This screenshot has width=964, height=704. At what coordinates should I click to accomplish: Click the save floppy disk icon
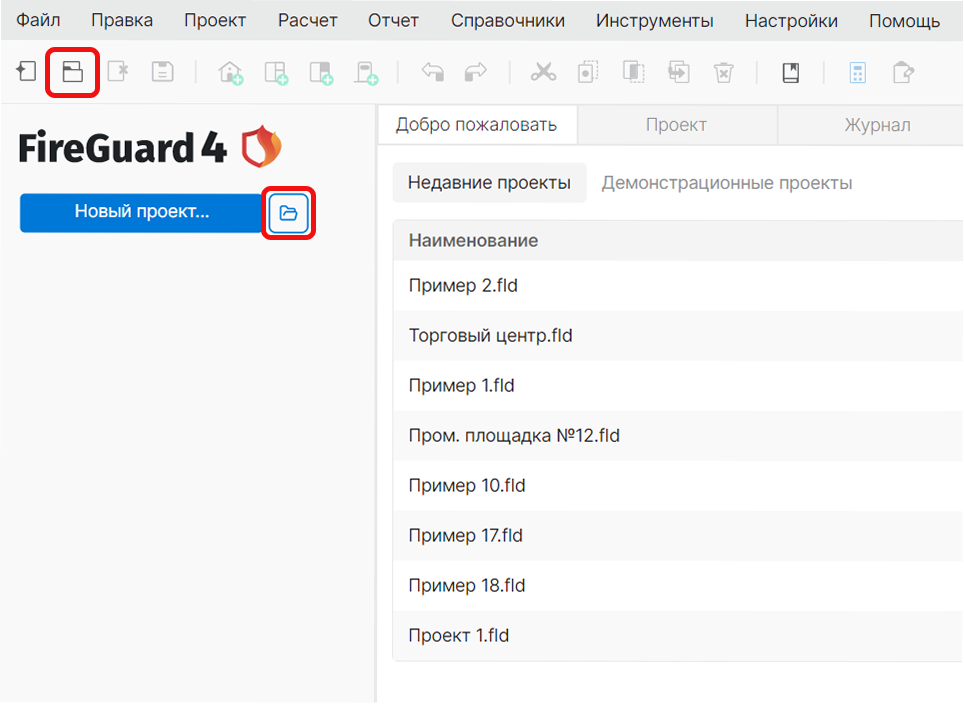pyautogui.click(x=163, y=72)
